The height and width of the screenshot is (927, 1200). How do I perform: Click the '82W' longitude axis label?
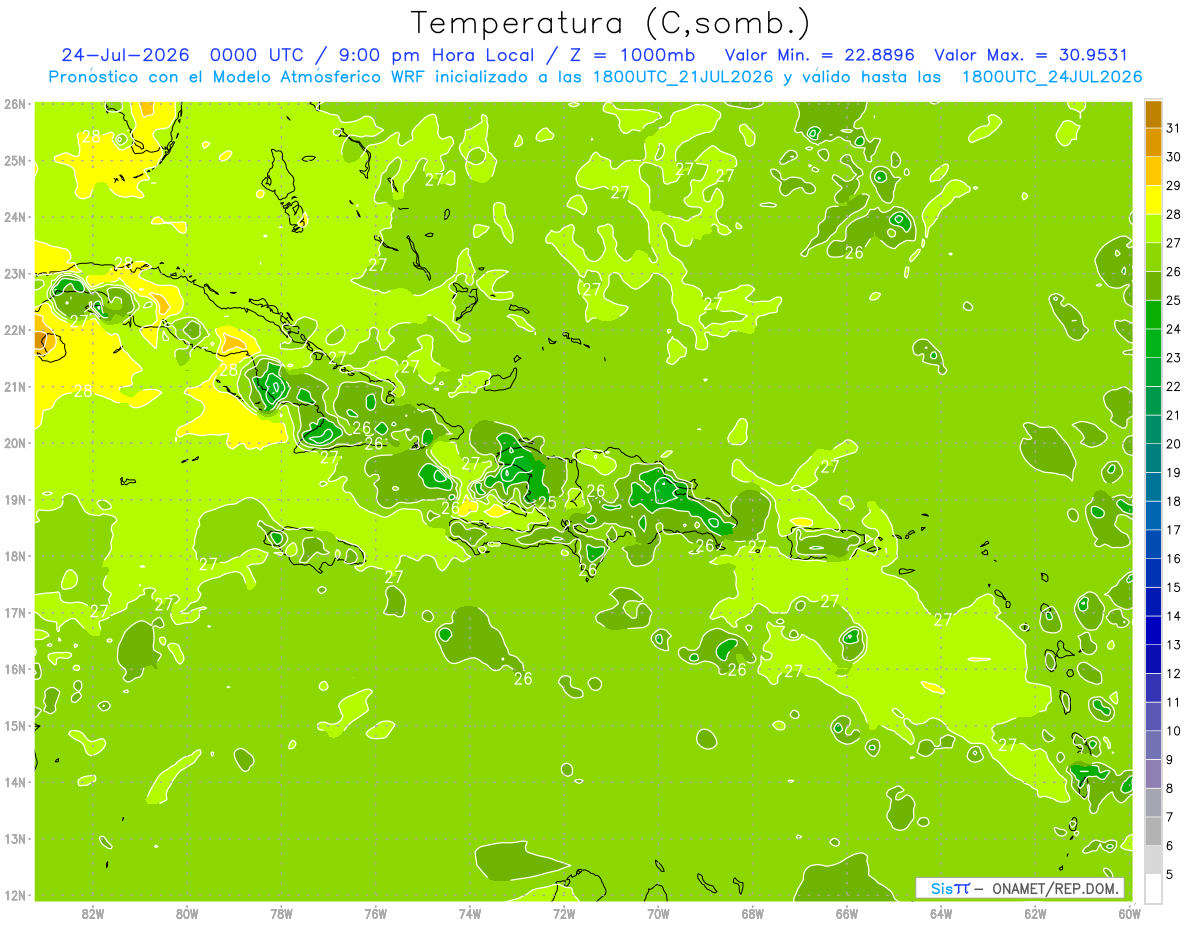(93, 914)
